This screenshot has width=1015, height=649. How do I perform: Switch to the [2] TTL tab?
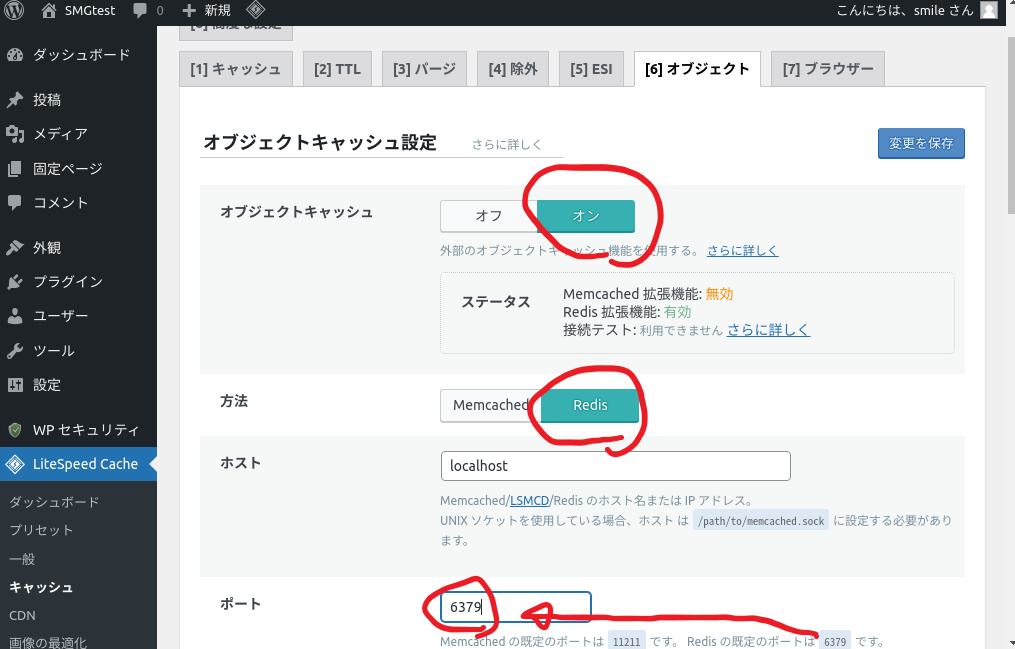337,69
